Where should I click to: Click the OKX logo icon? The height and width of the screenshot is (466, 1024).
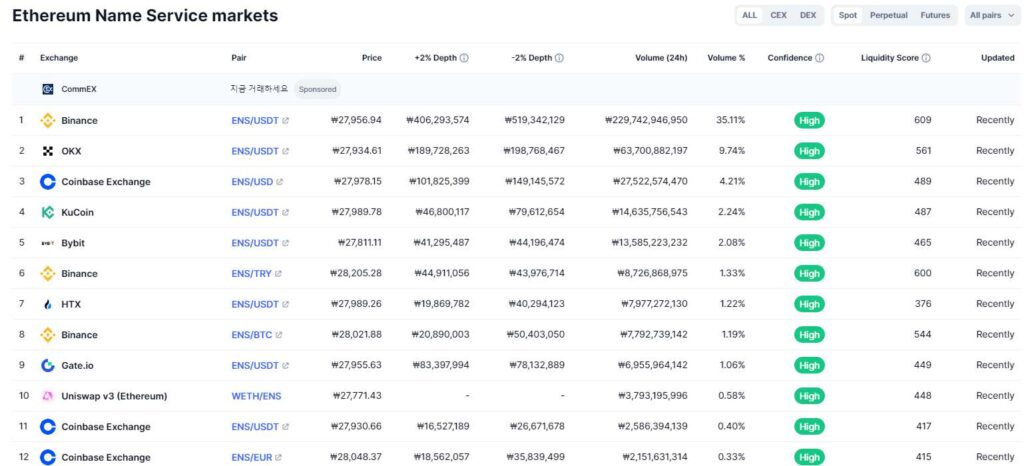48,151
